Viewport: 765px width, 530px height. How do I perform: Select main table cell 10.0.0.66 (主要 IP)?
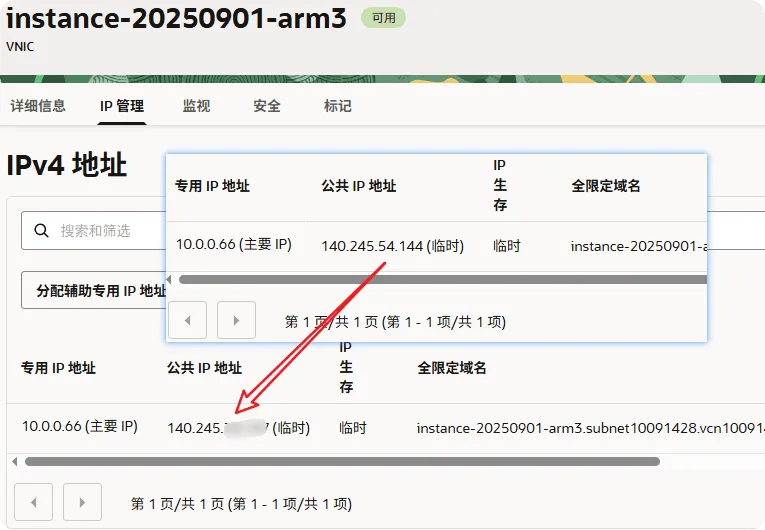pyautogui.click(x=80, y=427)
